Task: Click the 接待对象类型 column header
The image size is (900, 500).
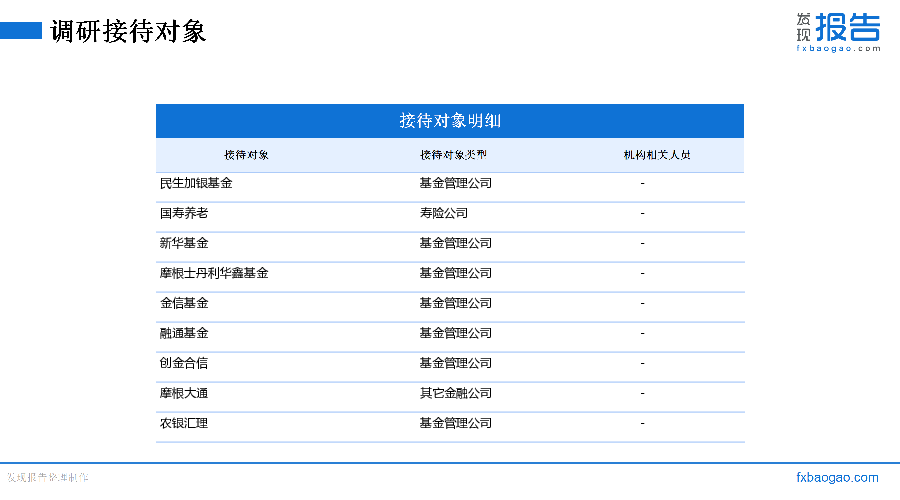Action: (x=453, y=155)
